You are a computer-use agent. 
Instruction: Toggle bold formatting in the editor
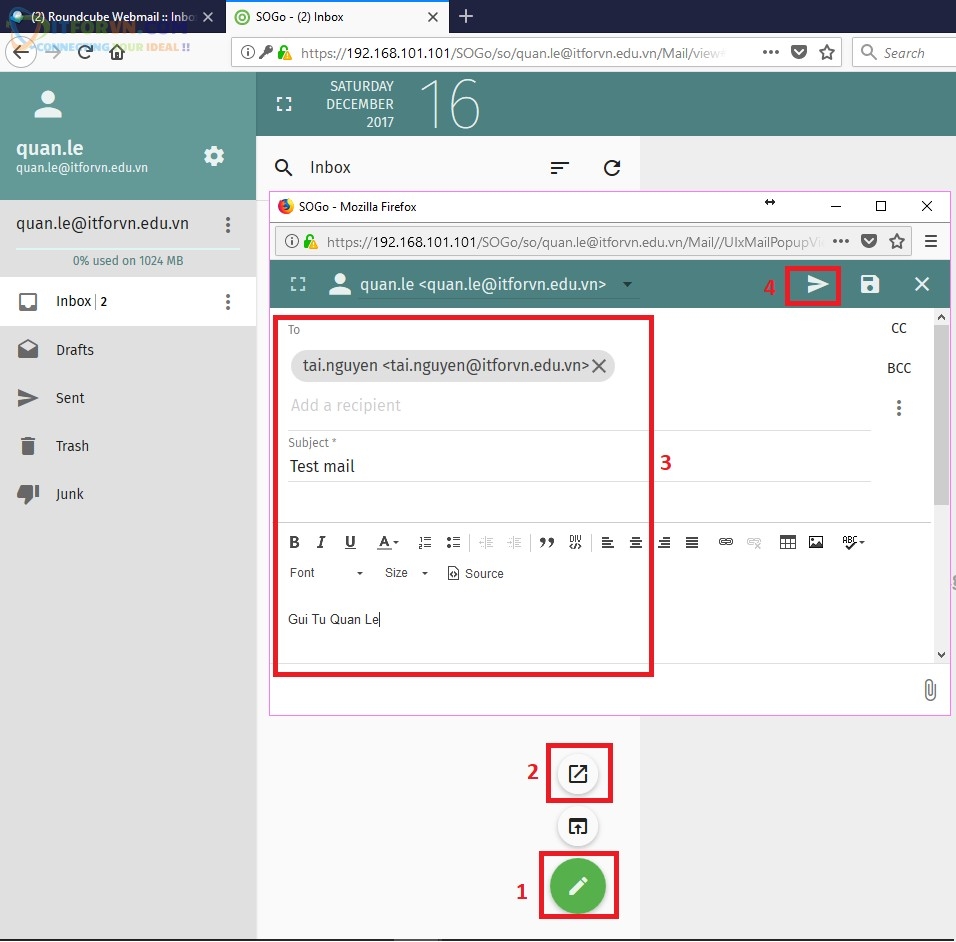[294, 542]
